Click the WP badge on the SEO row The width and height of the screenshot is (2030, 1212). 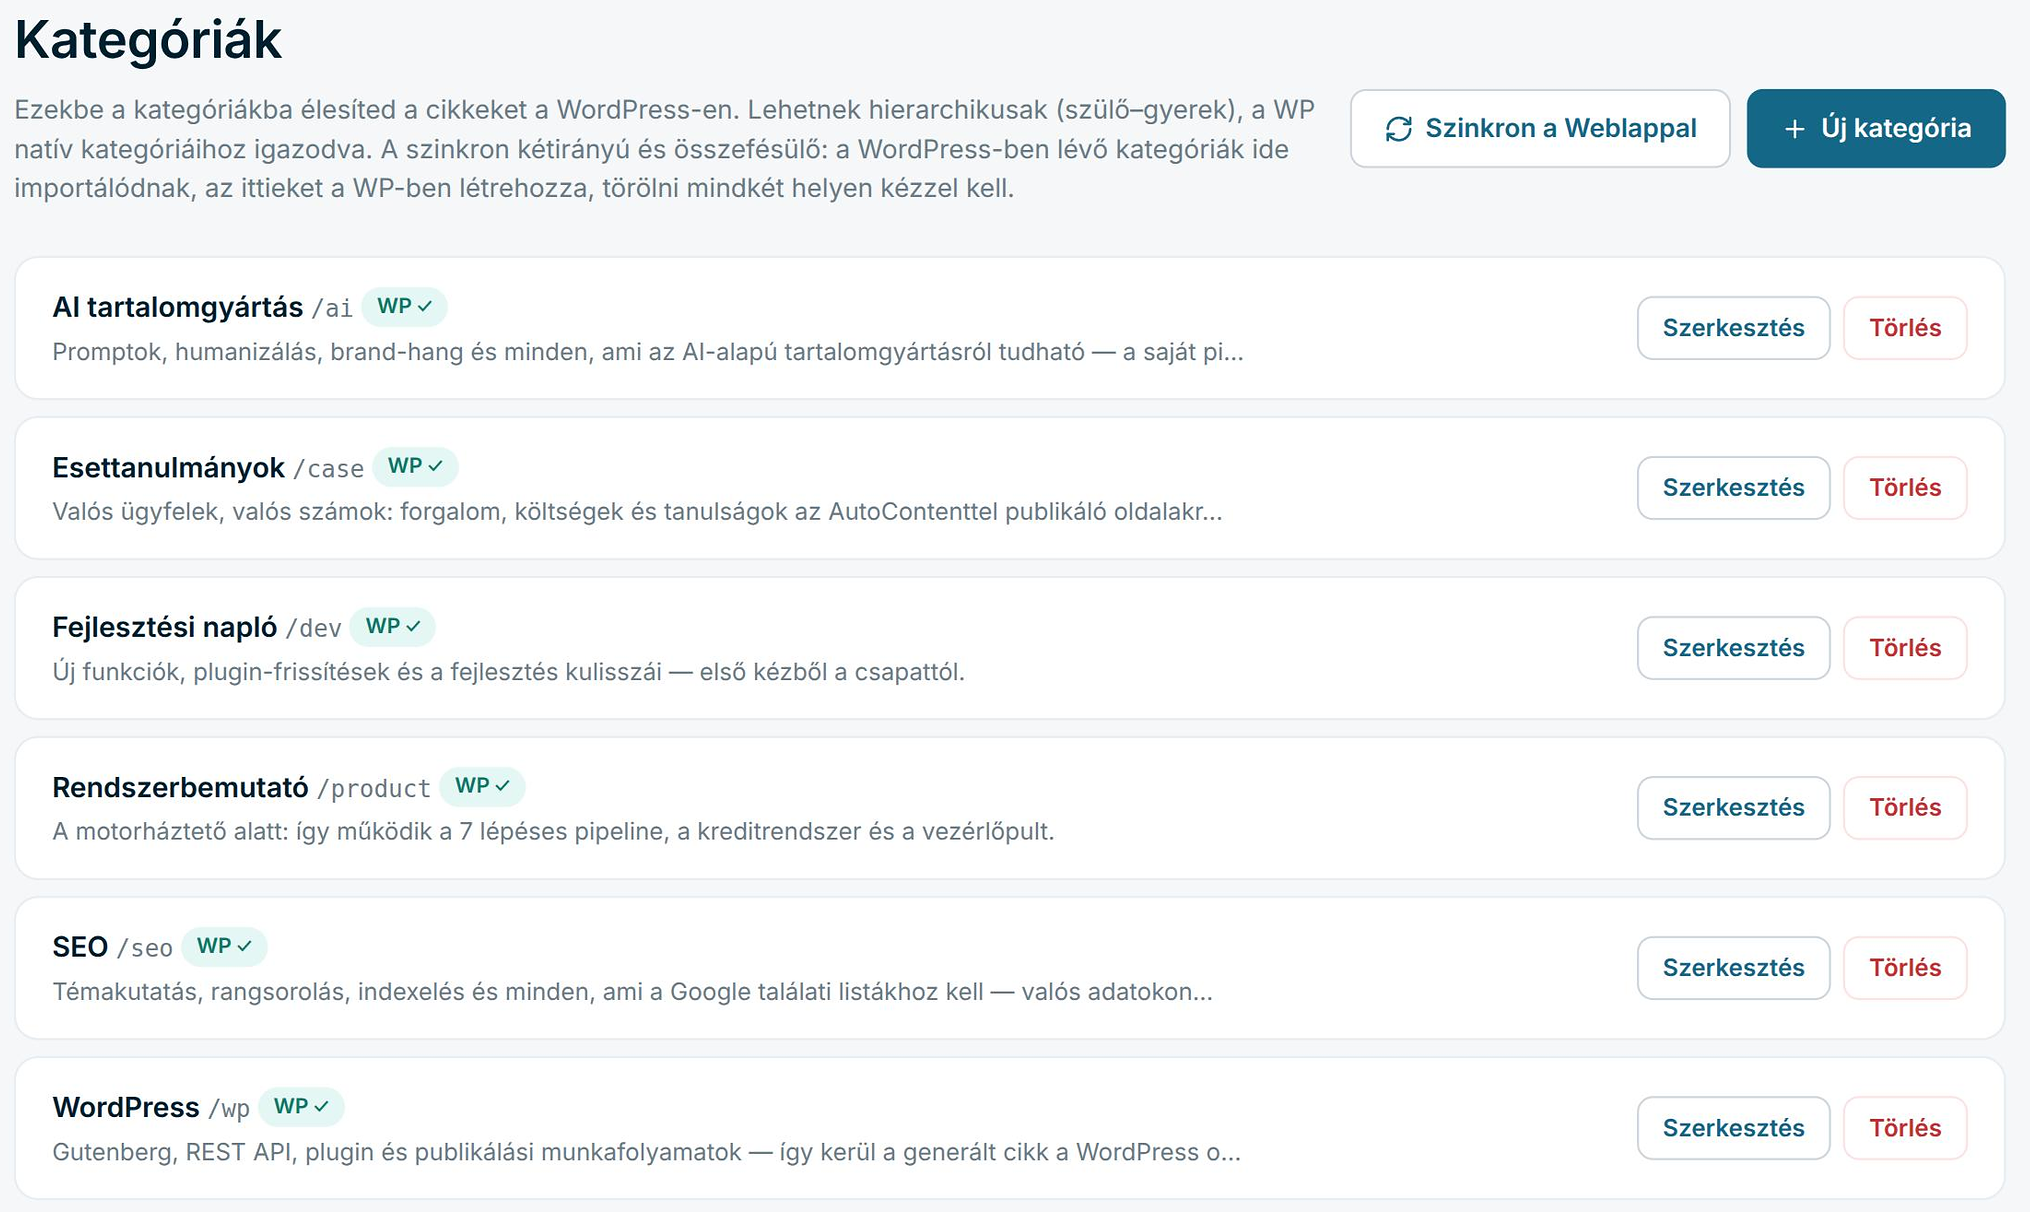224,946
